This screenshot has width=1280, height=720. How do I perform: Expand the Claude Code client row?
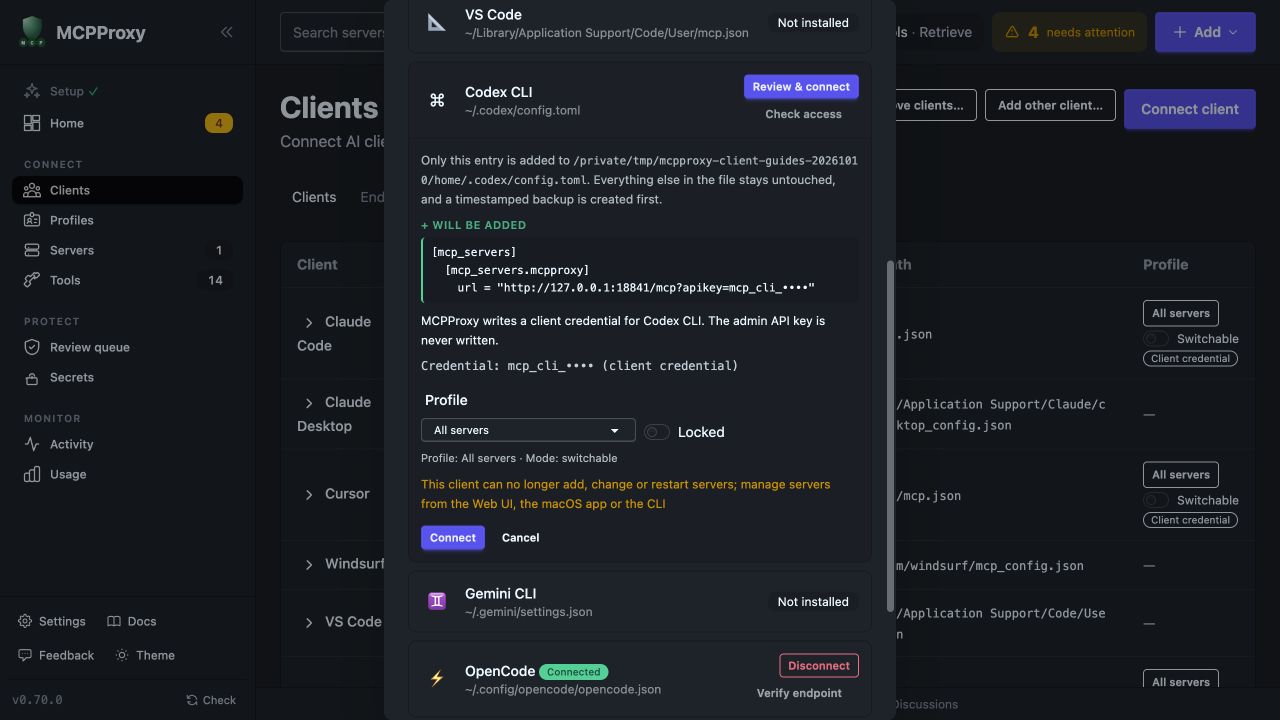pos(309,322)
